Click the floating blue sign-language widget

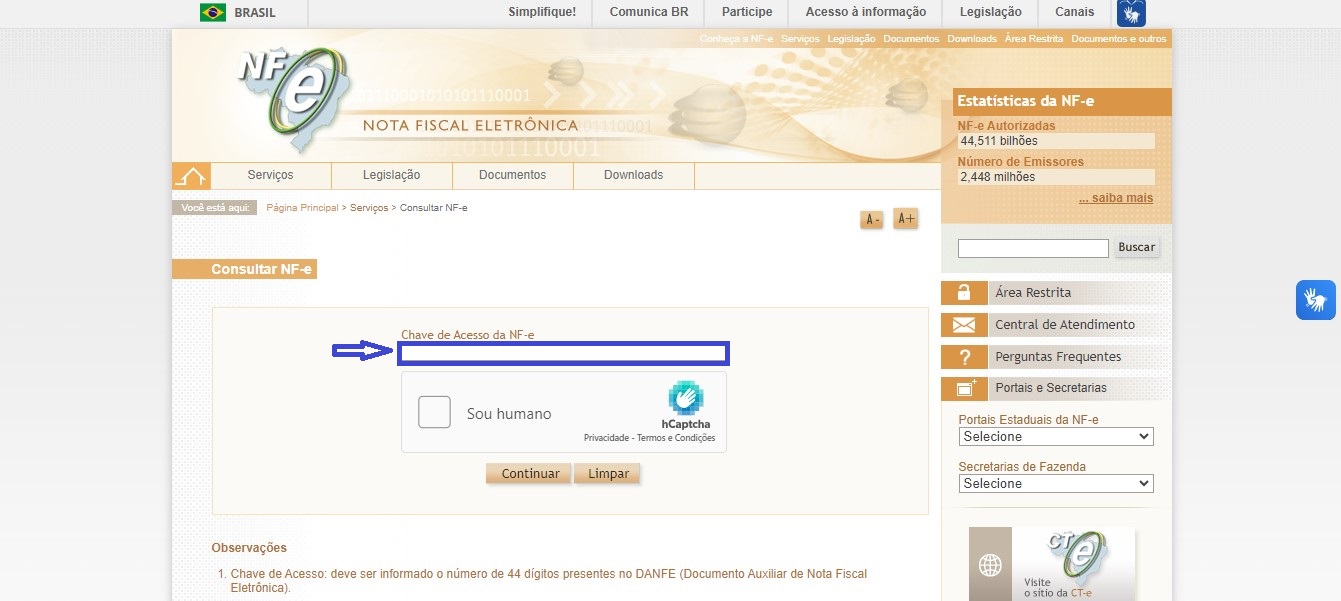click(x=1316, y=300)
